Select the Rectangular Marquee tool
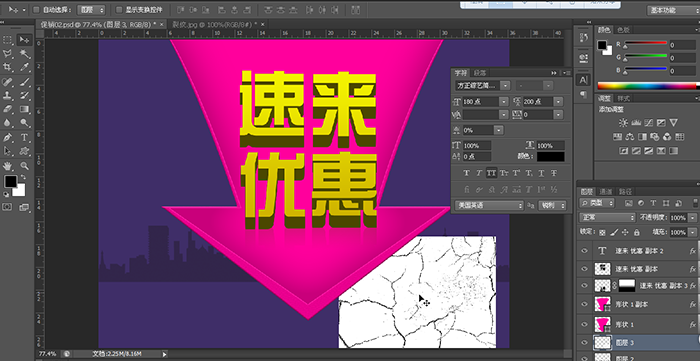 tap(8, 40)
